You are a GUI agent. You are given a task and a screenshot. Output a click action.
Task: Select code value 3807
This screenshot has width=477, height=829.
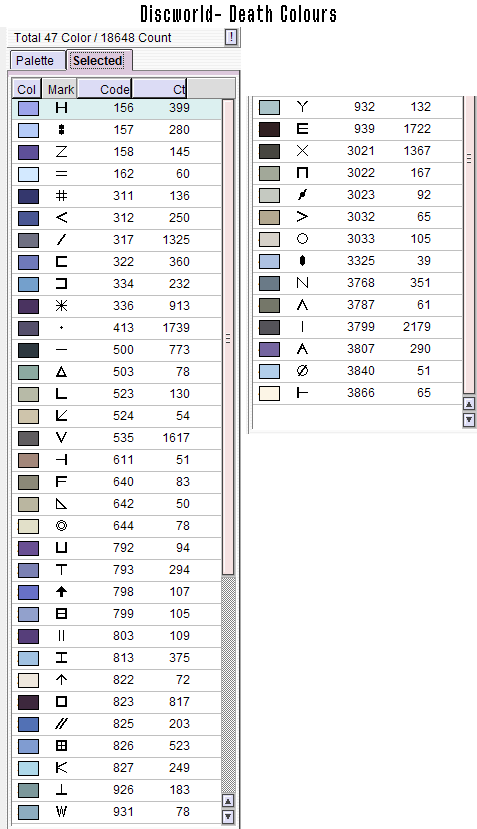361,349
